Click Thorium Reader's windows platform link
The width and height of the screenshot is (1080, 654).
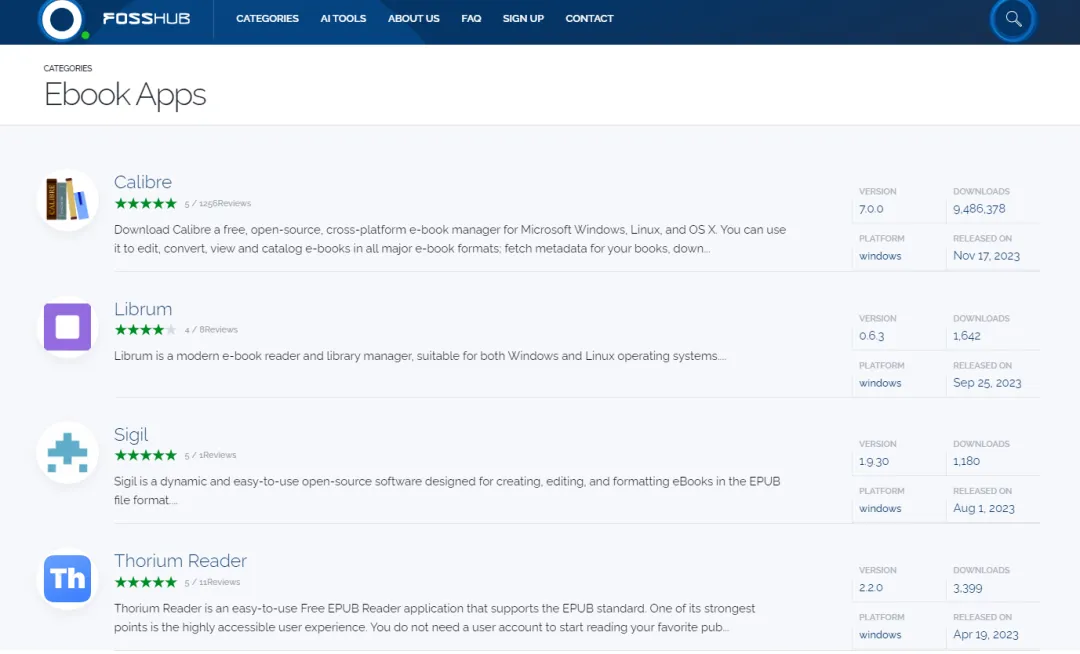(x=880, y=635)
